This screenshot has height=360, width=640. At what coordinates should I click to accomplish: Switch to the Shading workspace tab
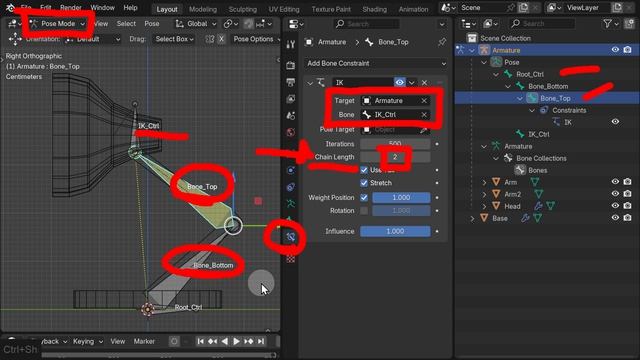[x=374, y=9]
